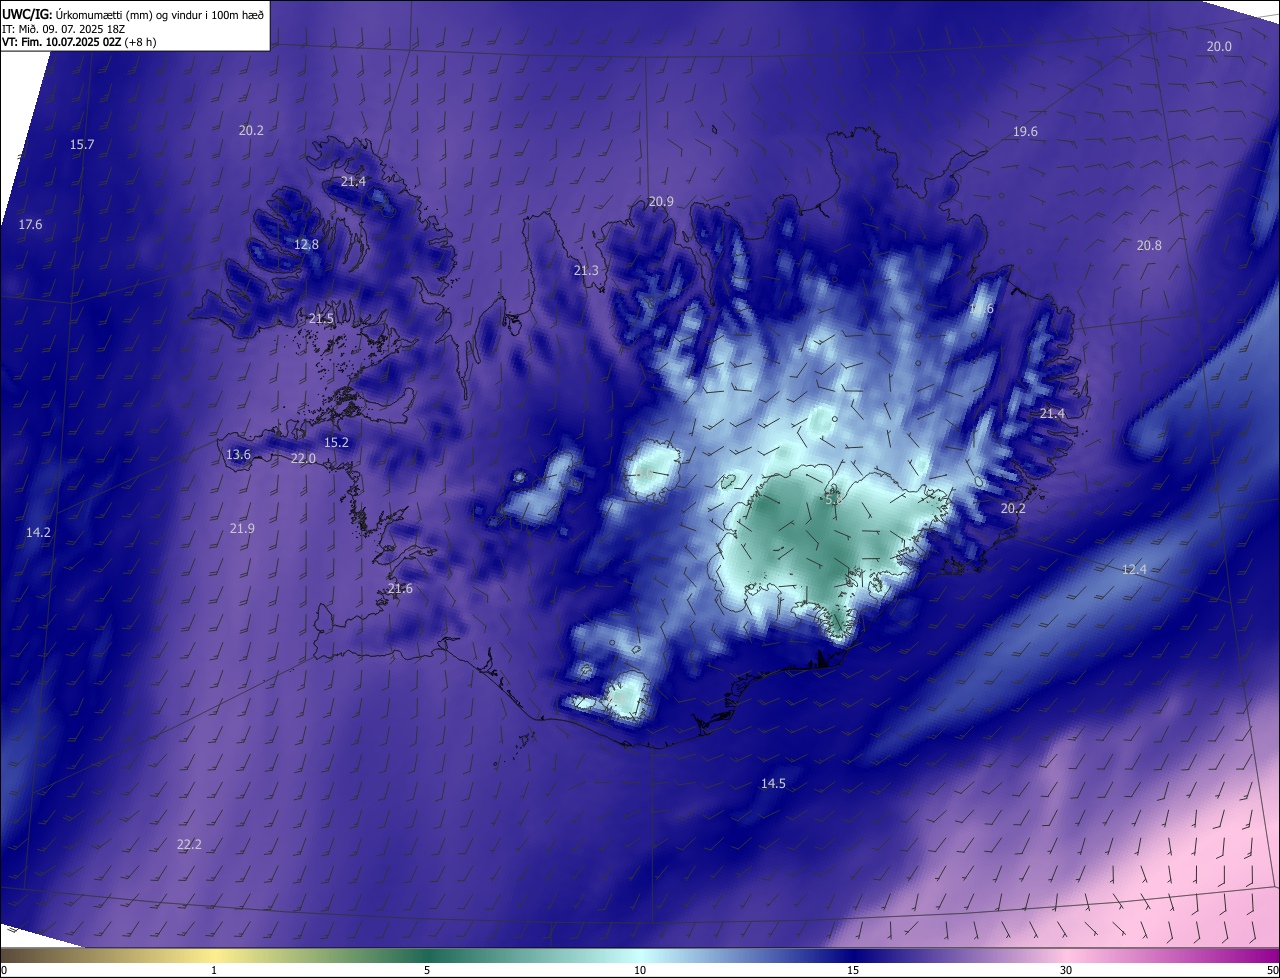Screen dimensions: 1280x978
Task: Click the map value 21.6
Action: tap(400, 589)
